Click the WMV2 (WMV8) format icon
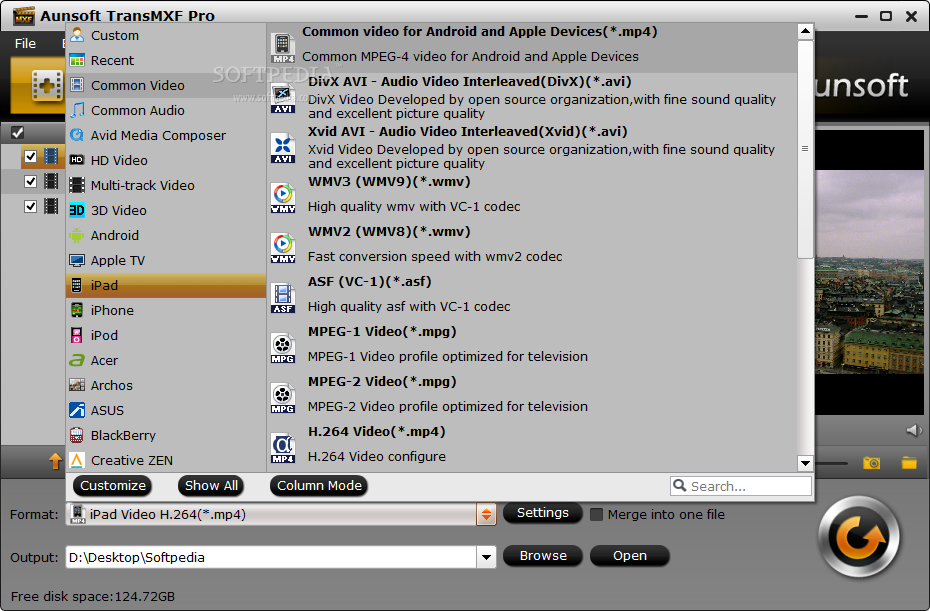The image size is (930, 611). pos(283,248)
